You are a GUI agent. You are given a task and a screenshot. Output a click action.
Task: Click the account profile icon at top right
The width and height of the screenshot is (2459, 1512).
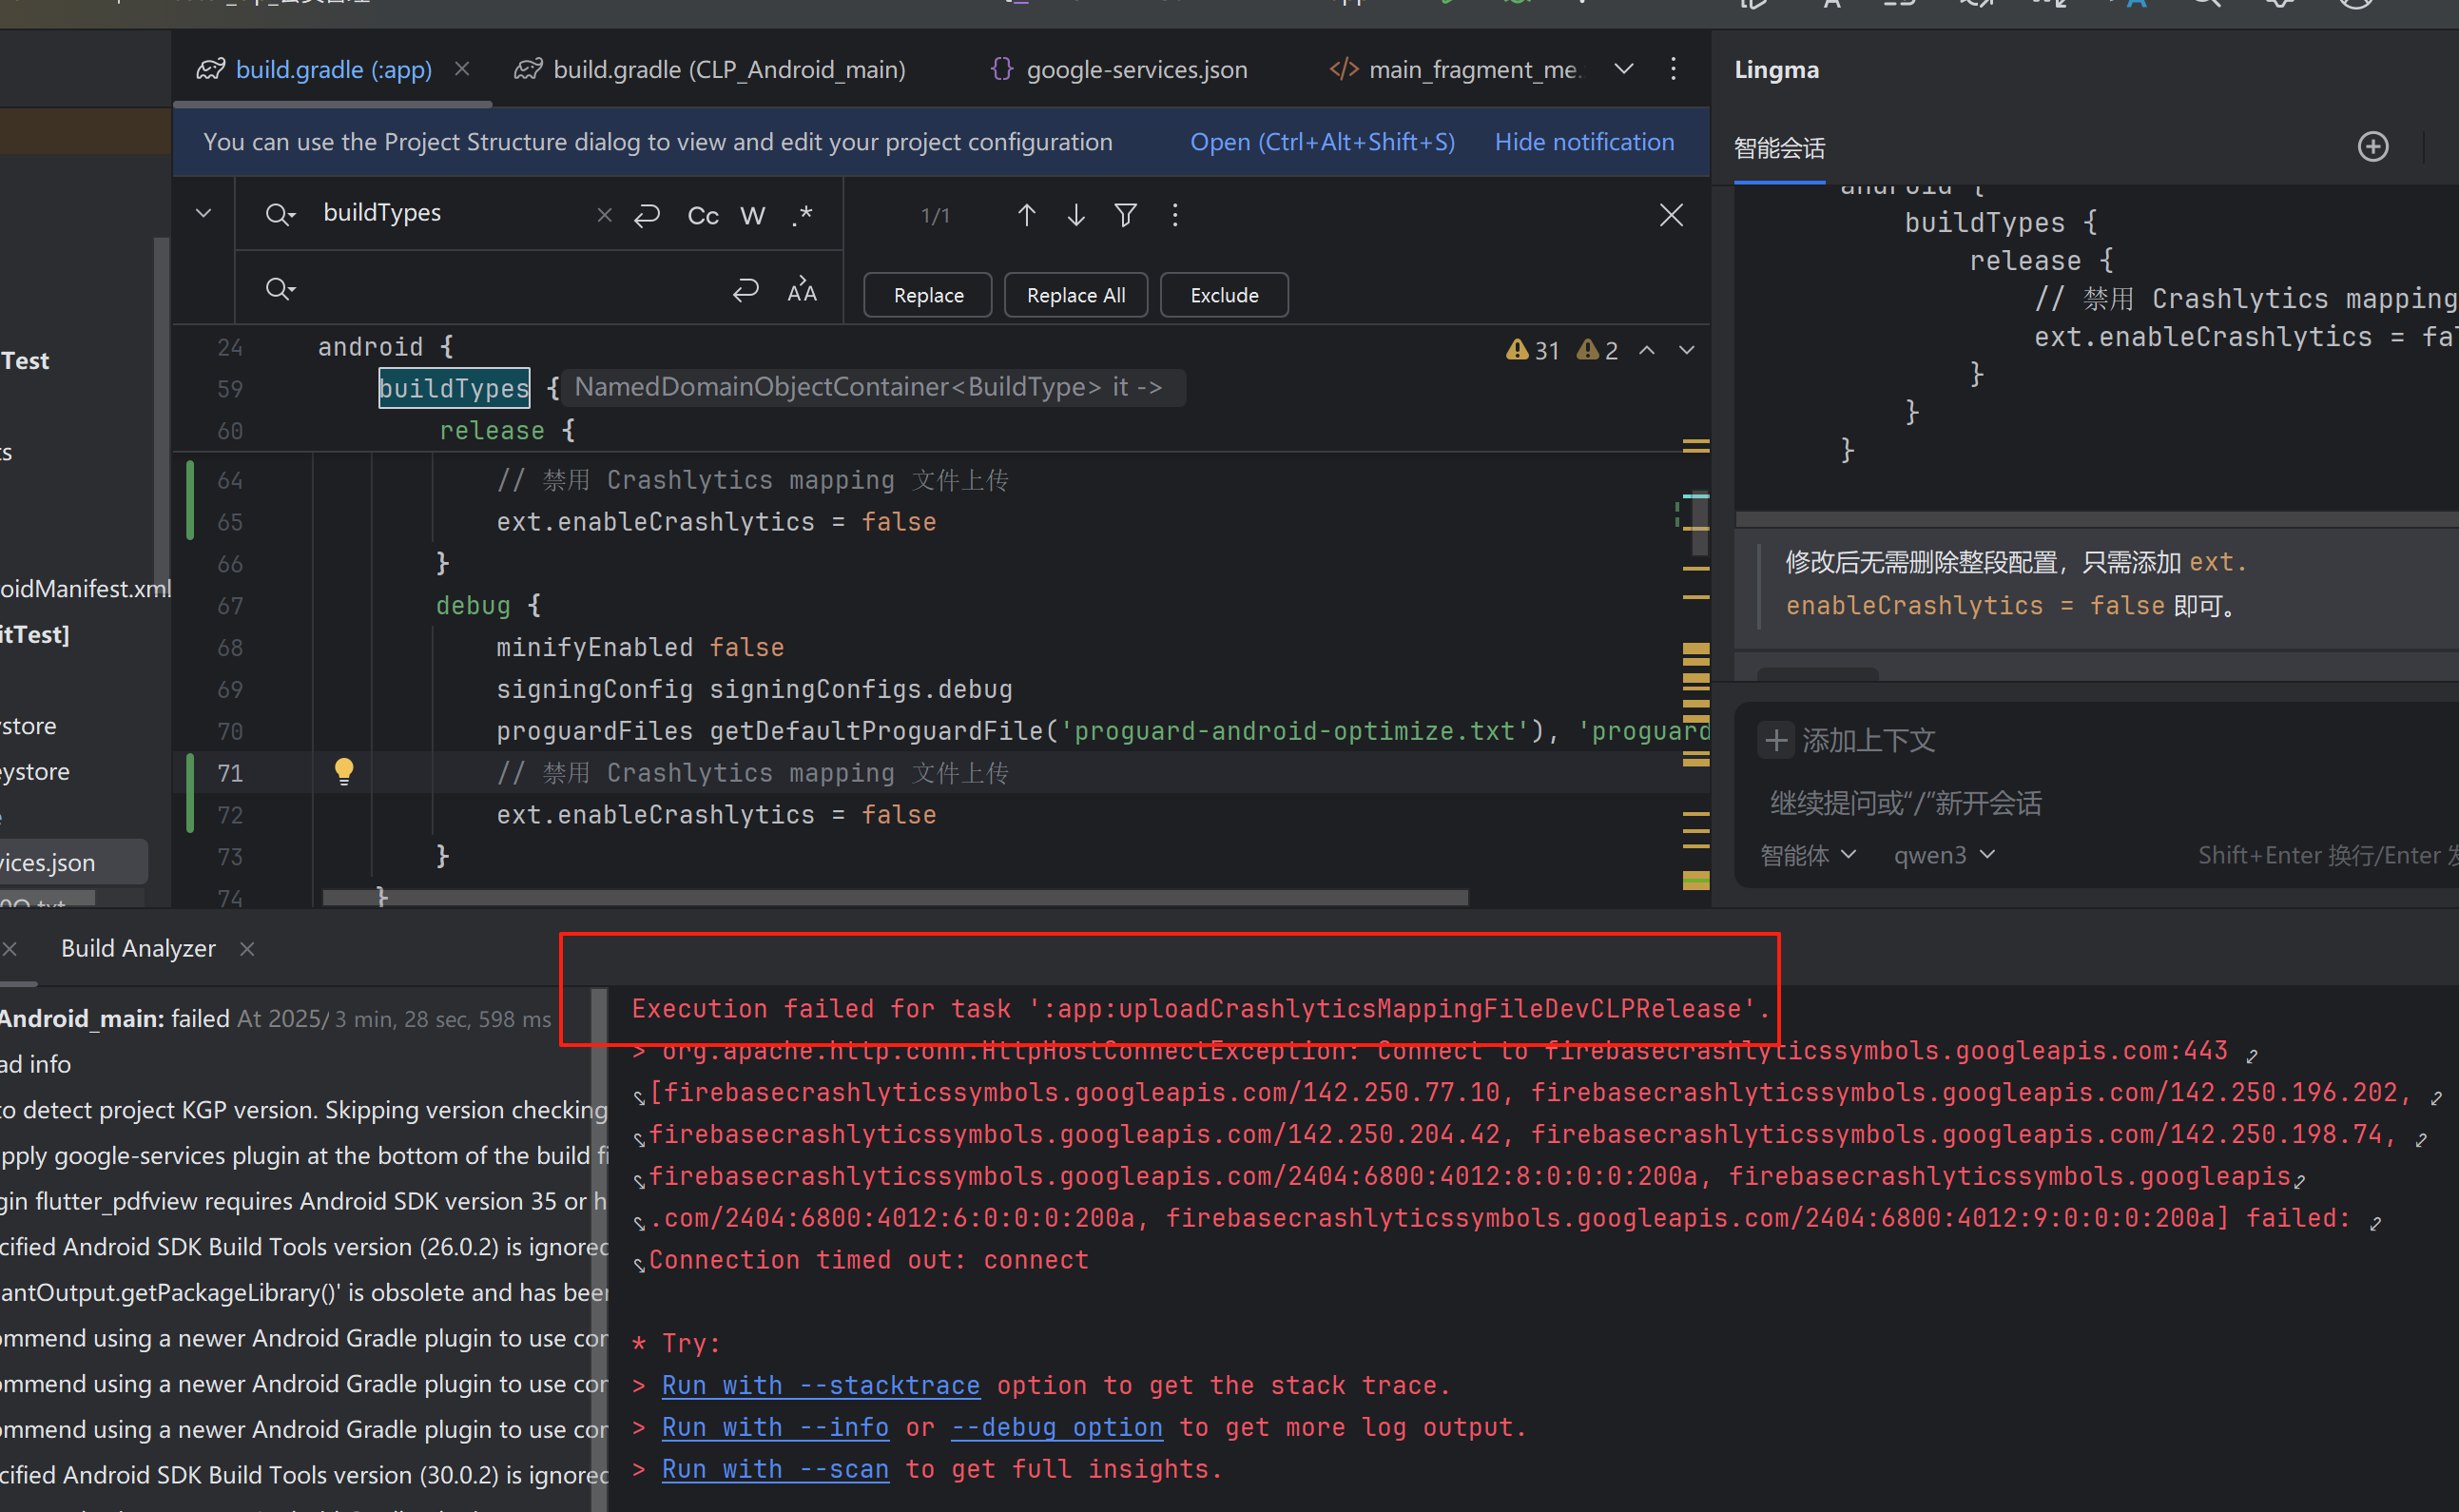2356,4
